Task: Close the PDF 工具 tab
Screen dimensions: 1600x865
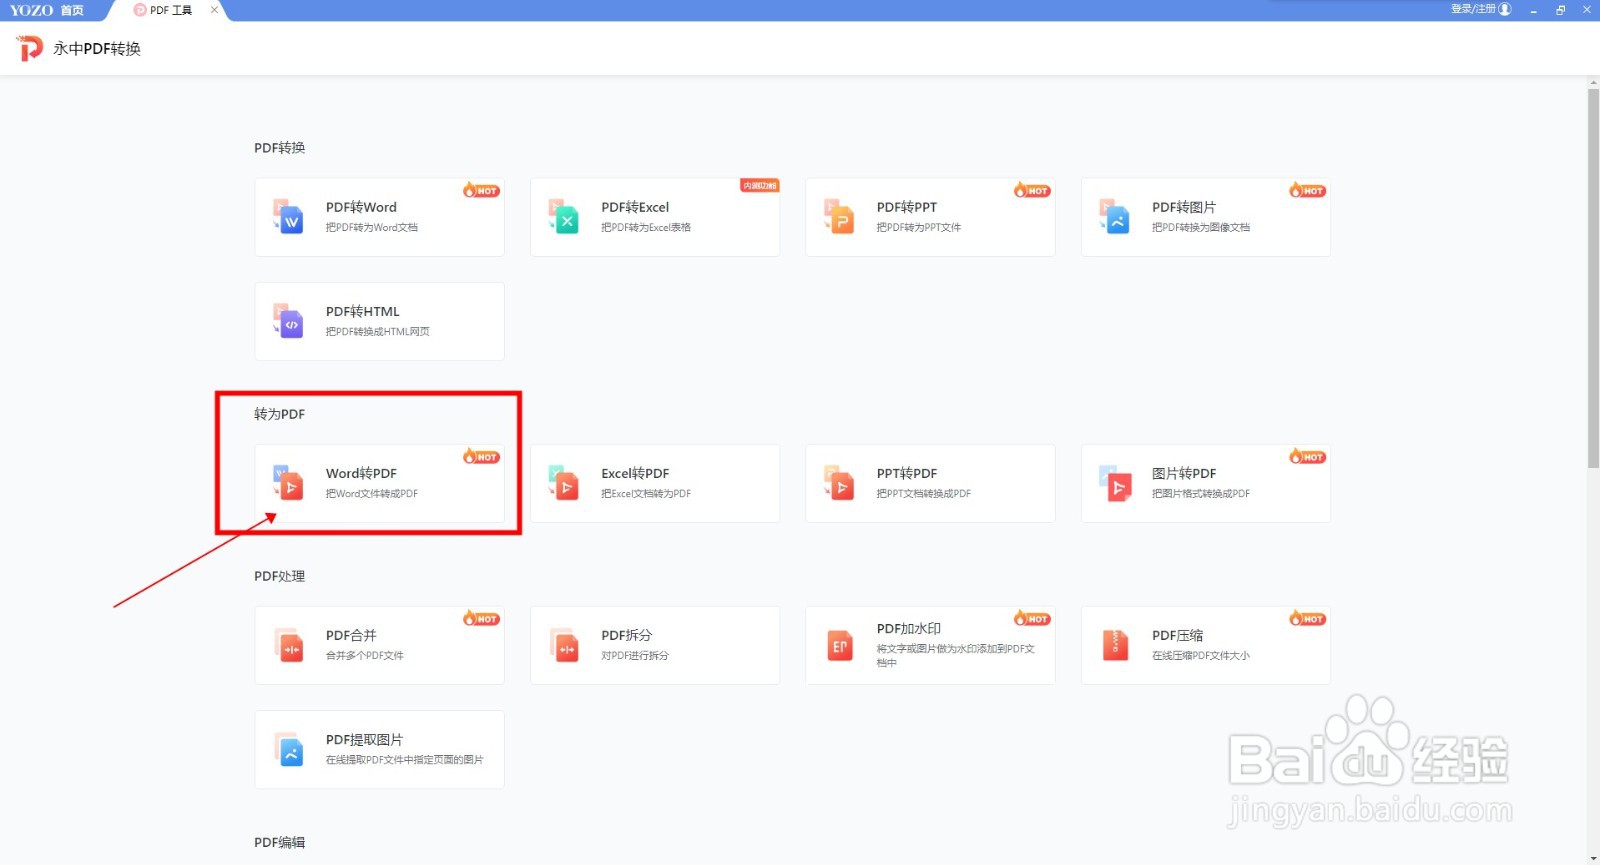Action: pyautogui.click(x=214, y=10)
